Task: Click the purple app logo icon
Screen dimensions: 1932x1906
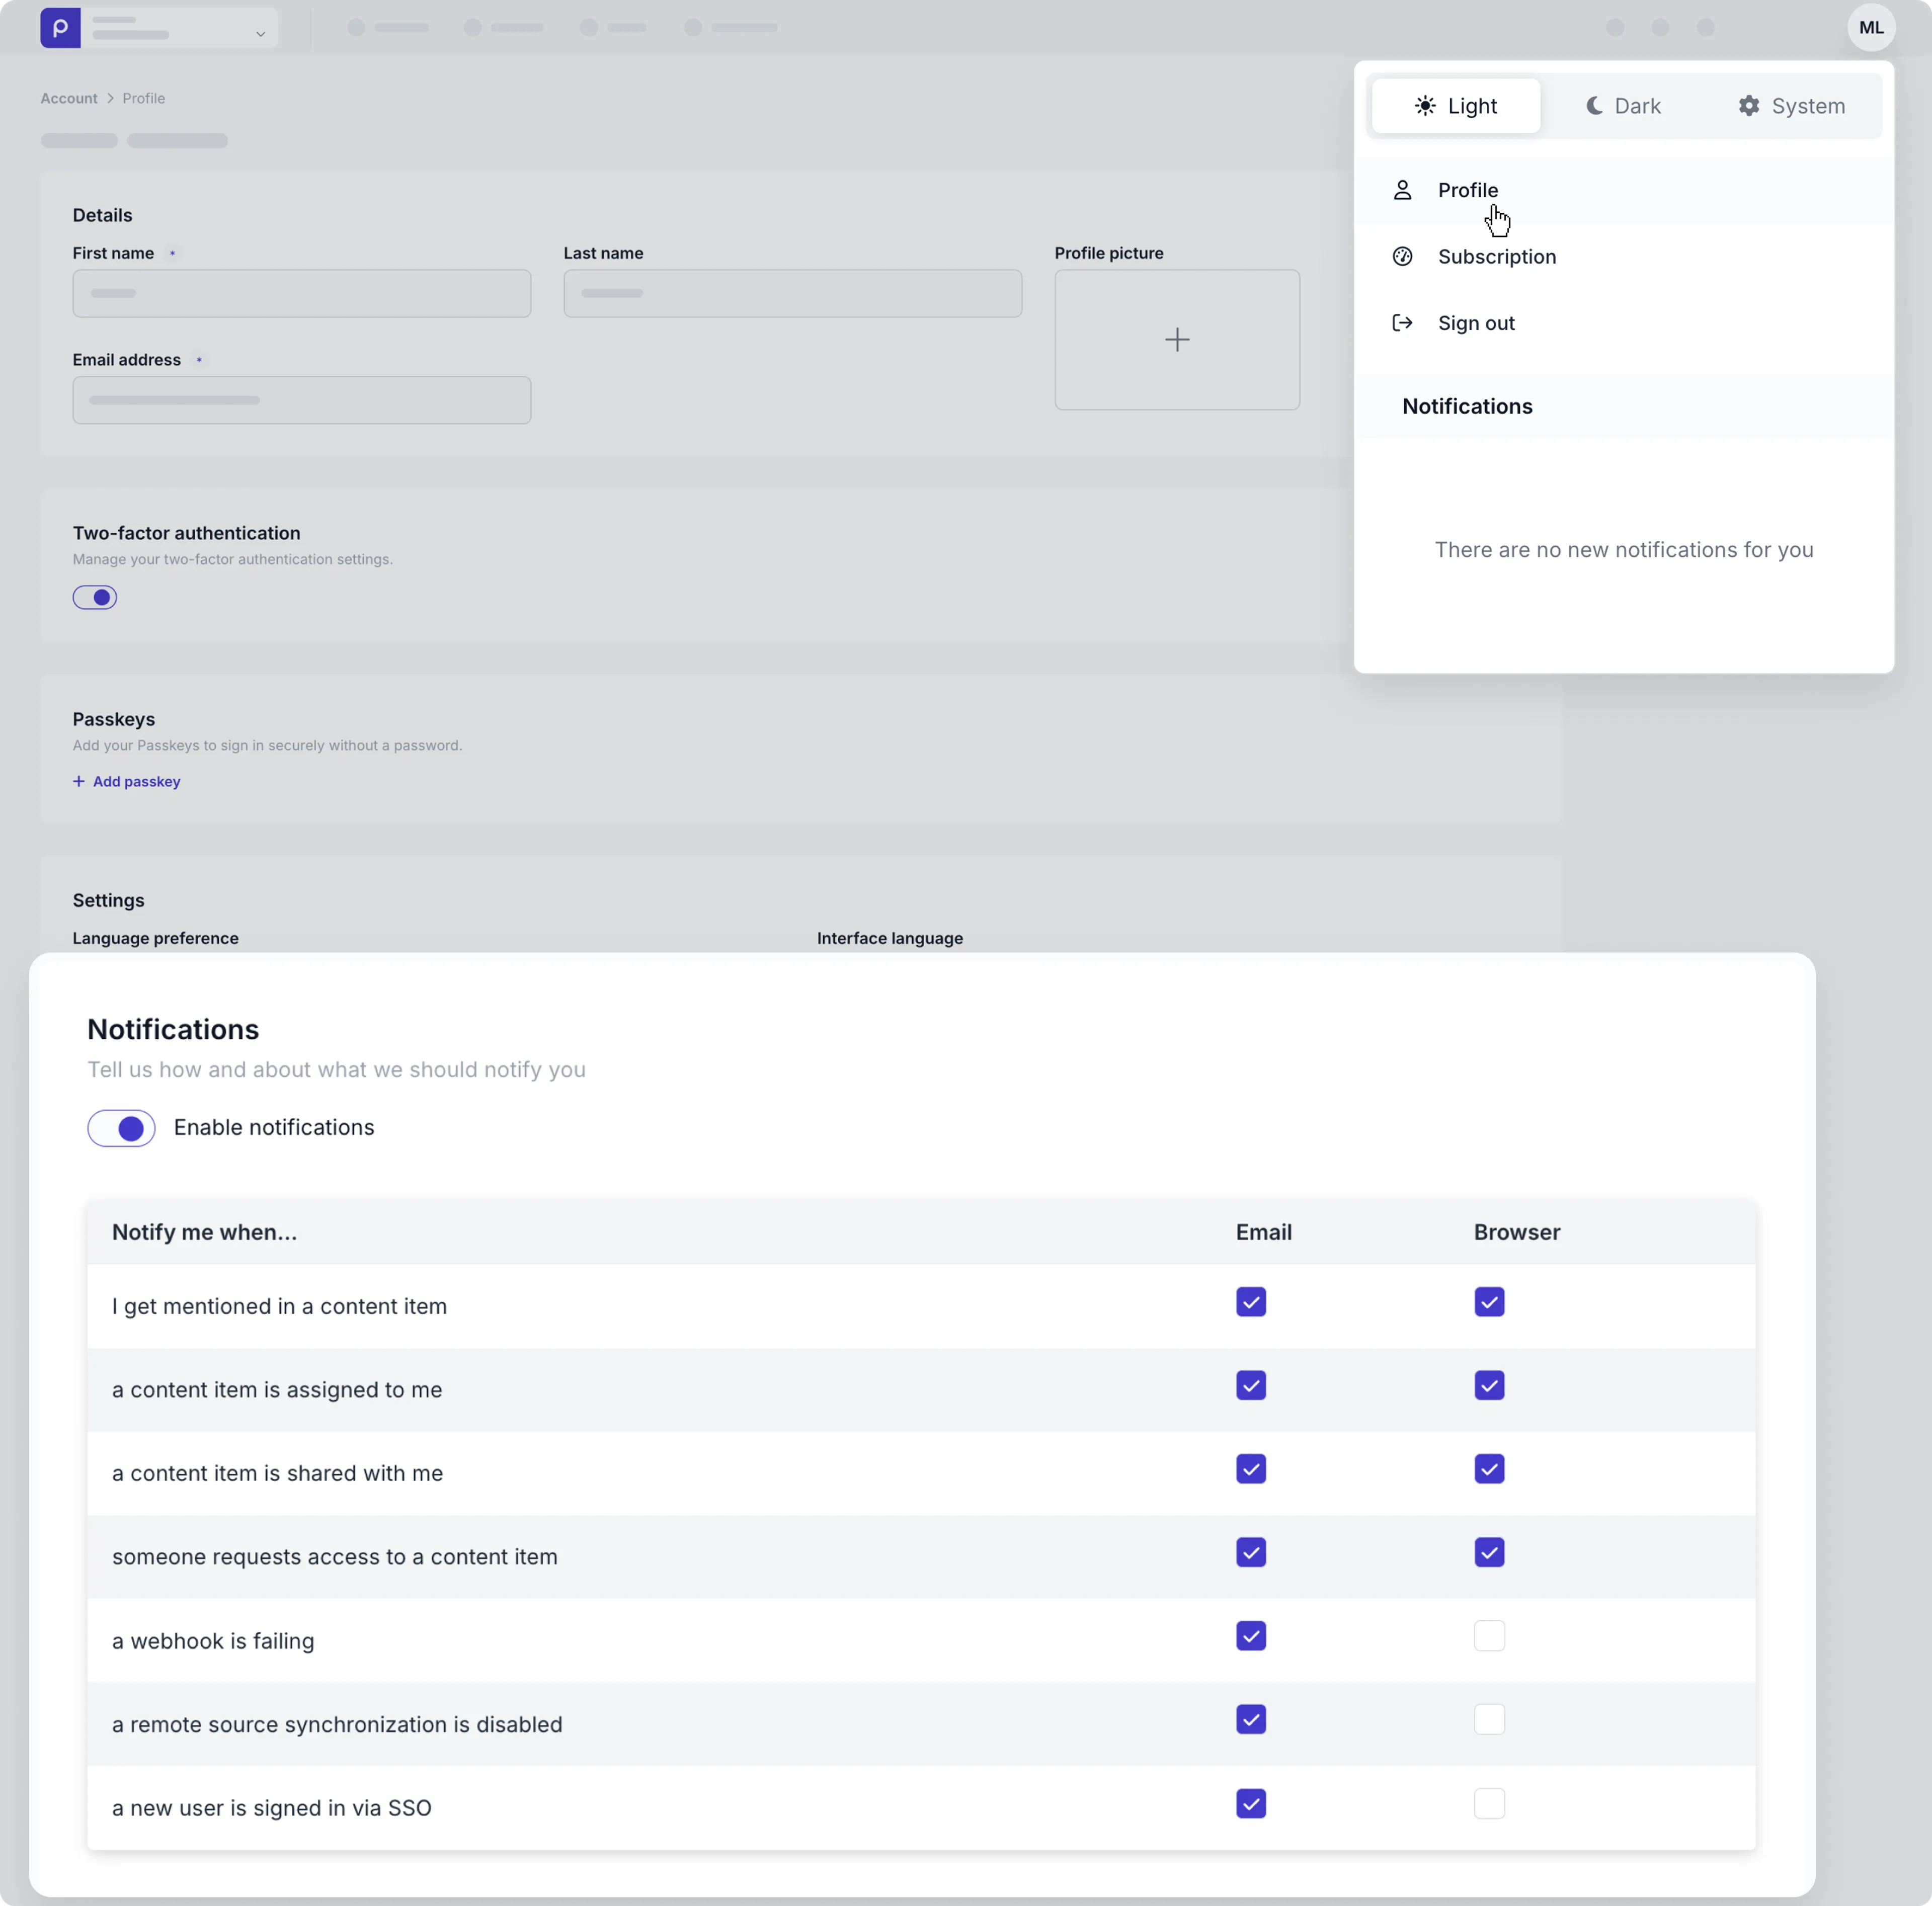Action: (x=61, y=28)
